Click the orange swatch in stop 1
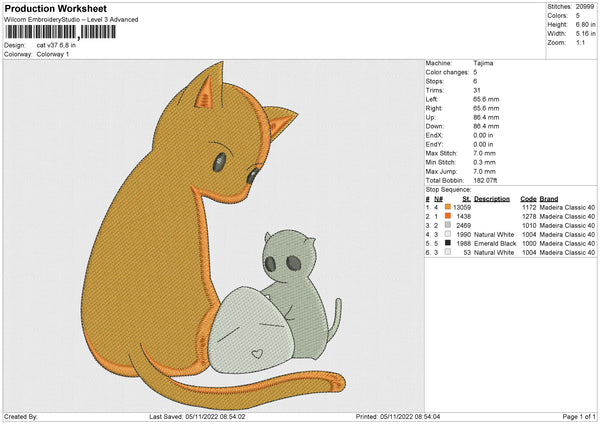The width and height of the screenshot is (600, 424). pos(445,207)
